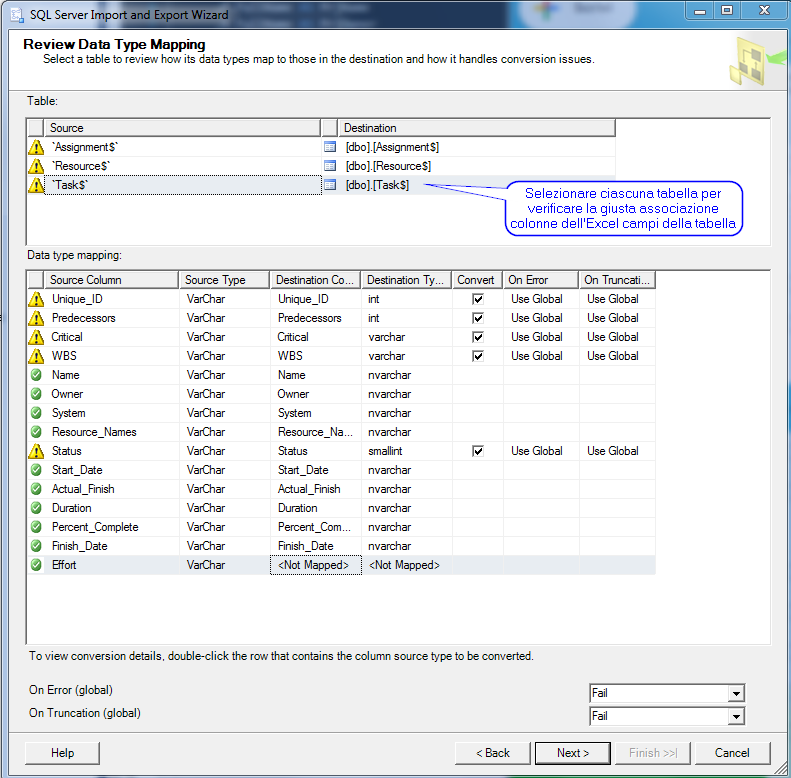Click the wizard title bar icon
791x778 pixels.
(16, 15)
